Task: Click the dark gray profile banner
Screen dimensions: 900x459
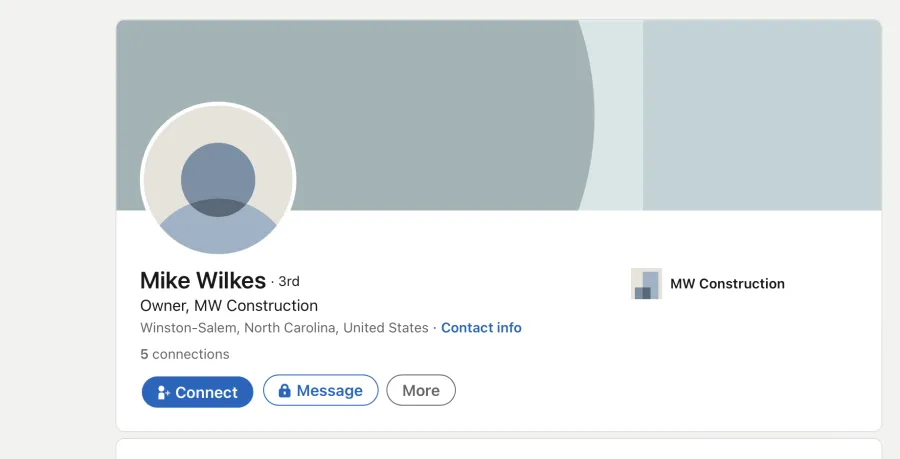Action: tap(402, 86)
